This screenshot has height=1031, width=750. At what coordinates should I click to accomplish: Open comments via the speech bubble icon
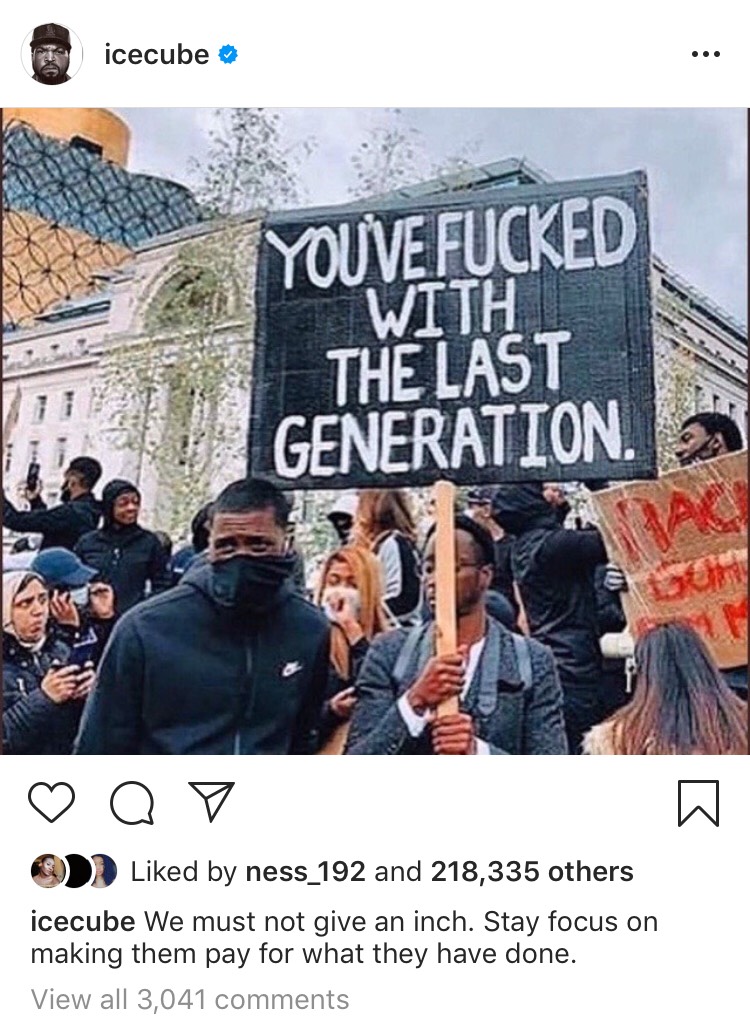click(x=132, y=803)
